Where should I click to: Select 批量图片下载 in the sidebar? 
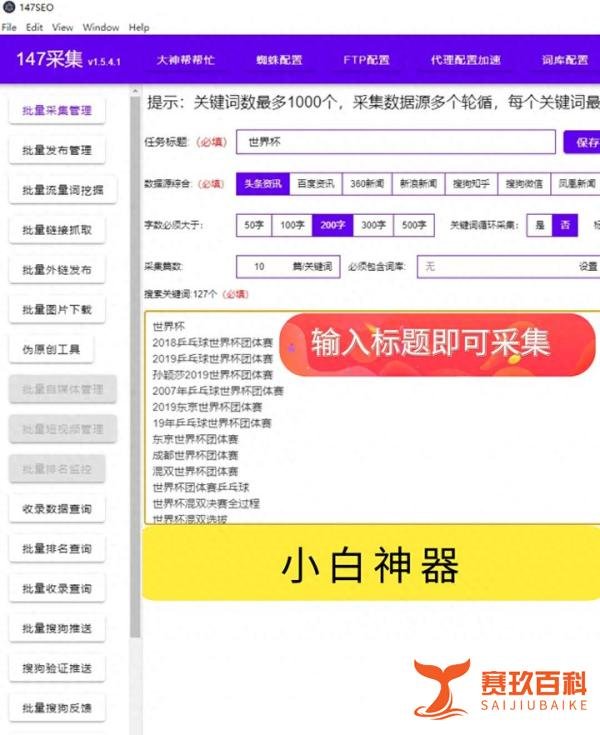click(x=57, y=310)
